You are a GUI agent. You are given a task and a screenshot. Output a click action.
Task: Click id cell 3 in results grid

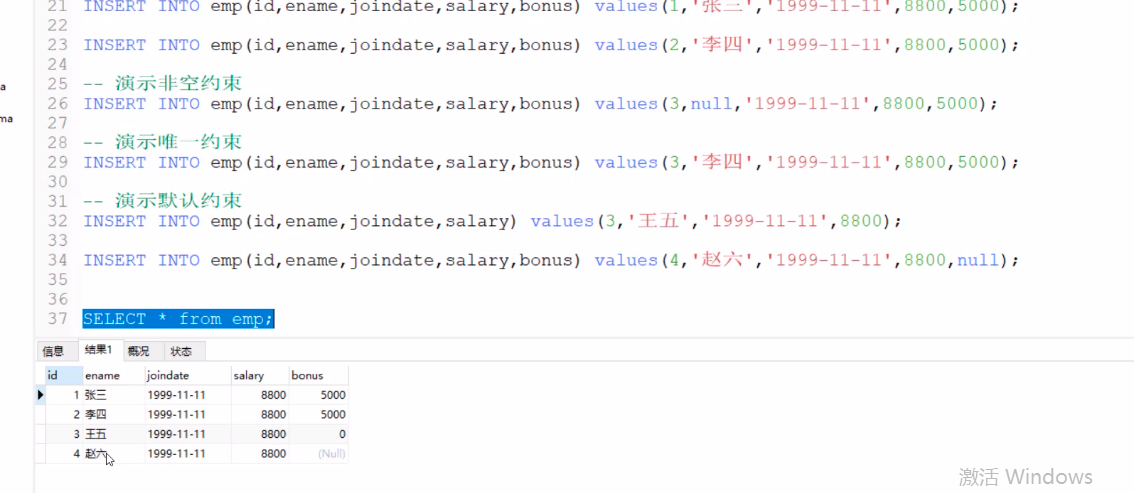(64, 434)
